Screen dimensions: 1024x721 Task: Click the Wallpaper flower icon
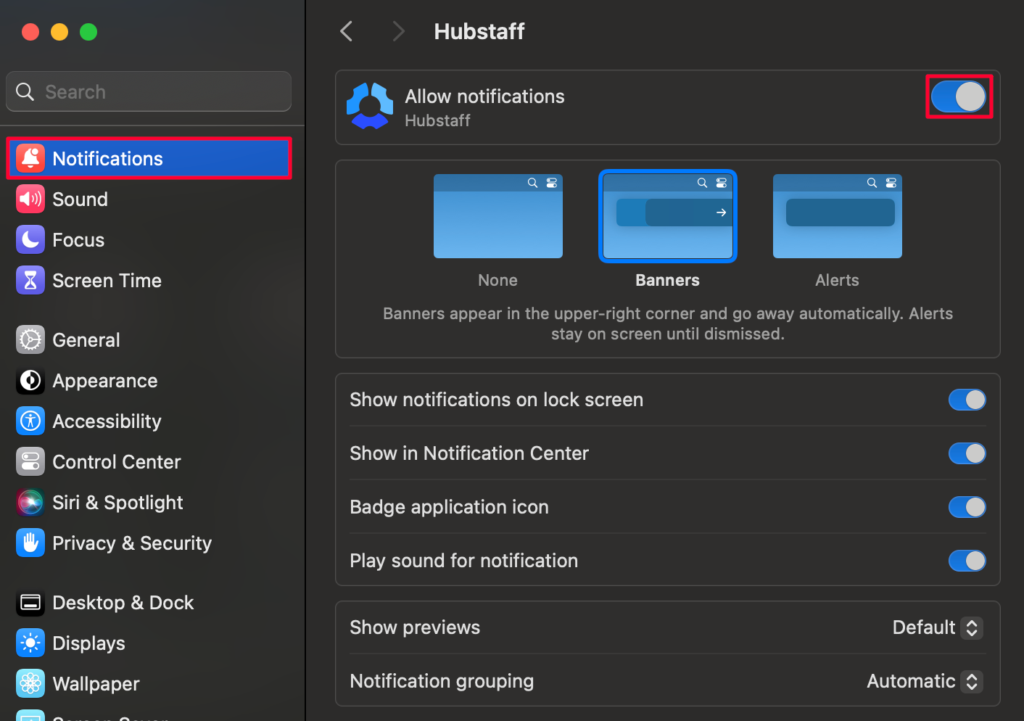coord(30,683)
